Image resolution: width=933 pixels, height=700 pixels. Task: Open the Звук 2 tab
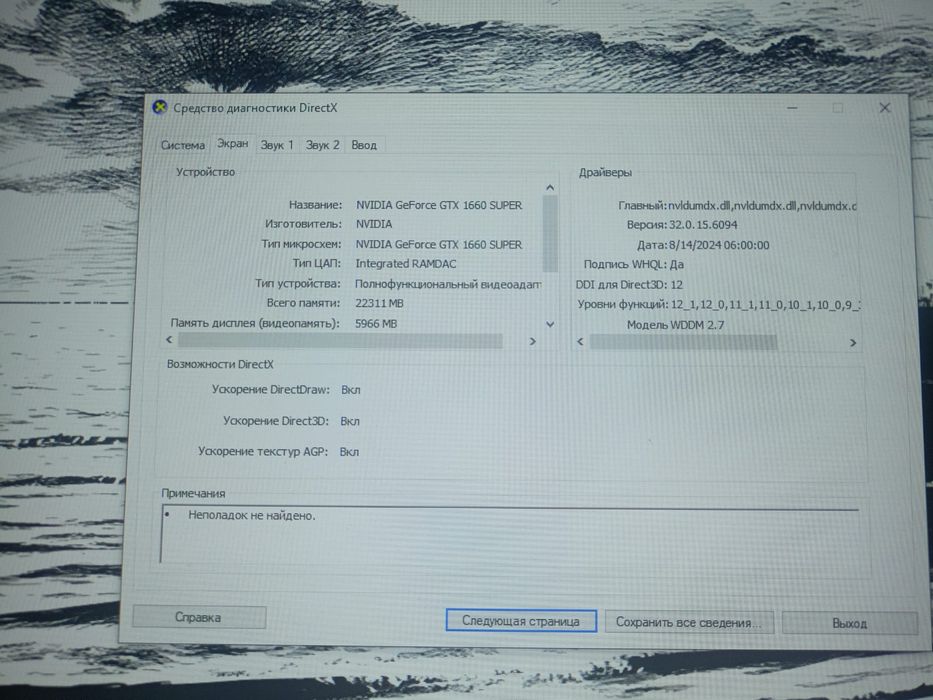point(322,145)
